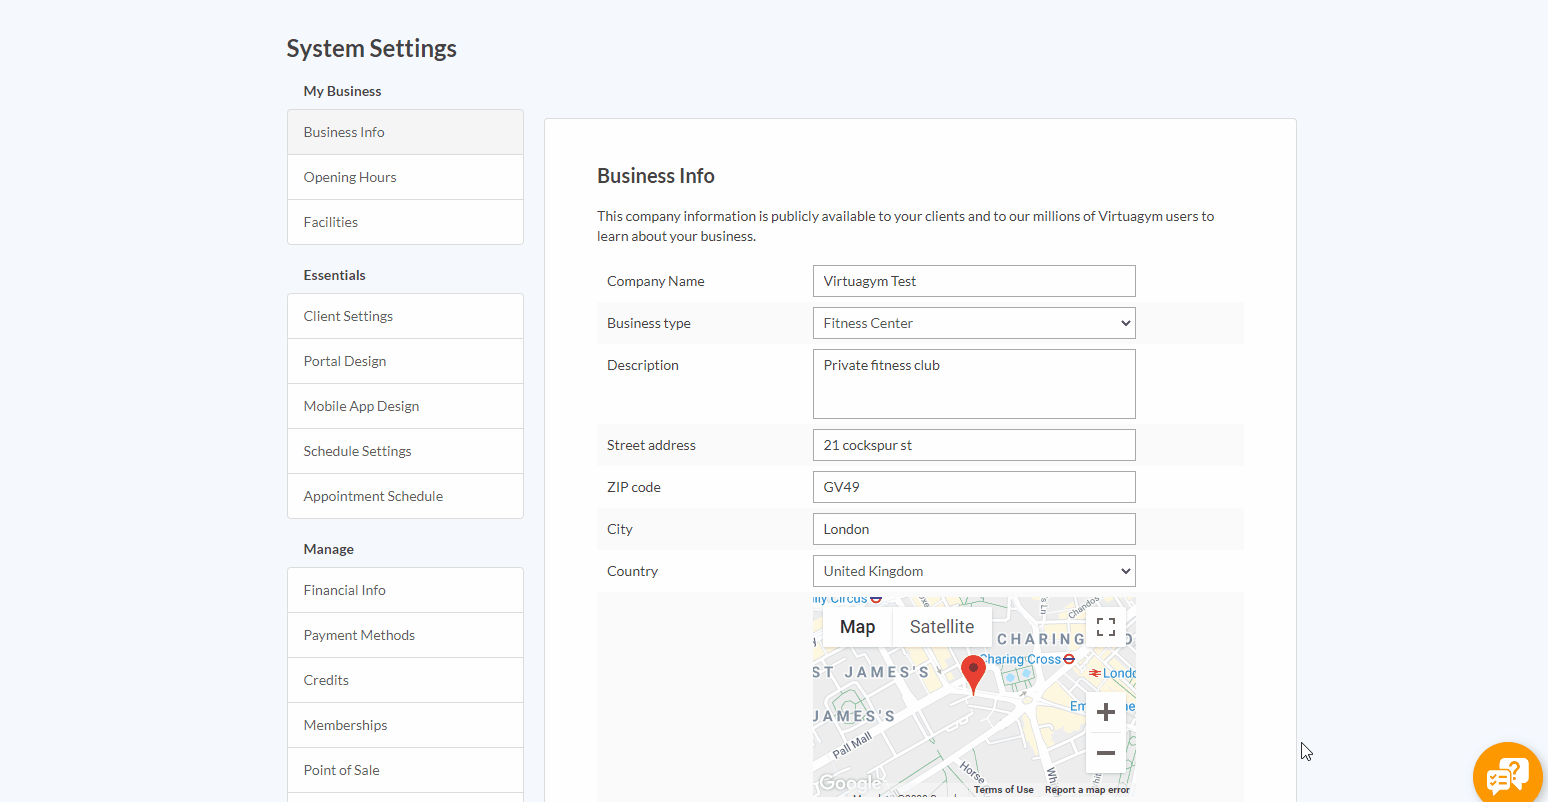Image resolution: width=1548 pixels, height=802 pixels.
Task: Click the Google logo on the map
Action: [850, 783]
